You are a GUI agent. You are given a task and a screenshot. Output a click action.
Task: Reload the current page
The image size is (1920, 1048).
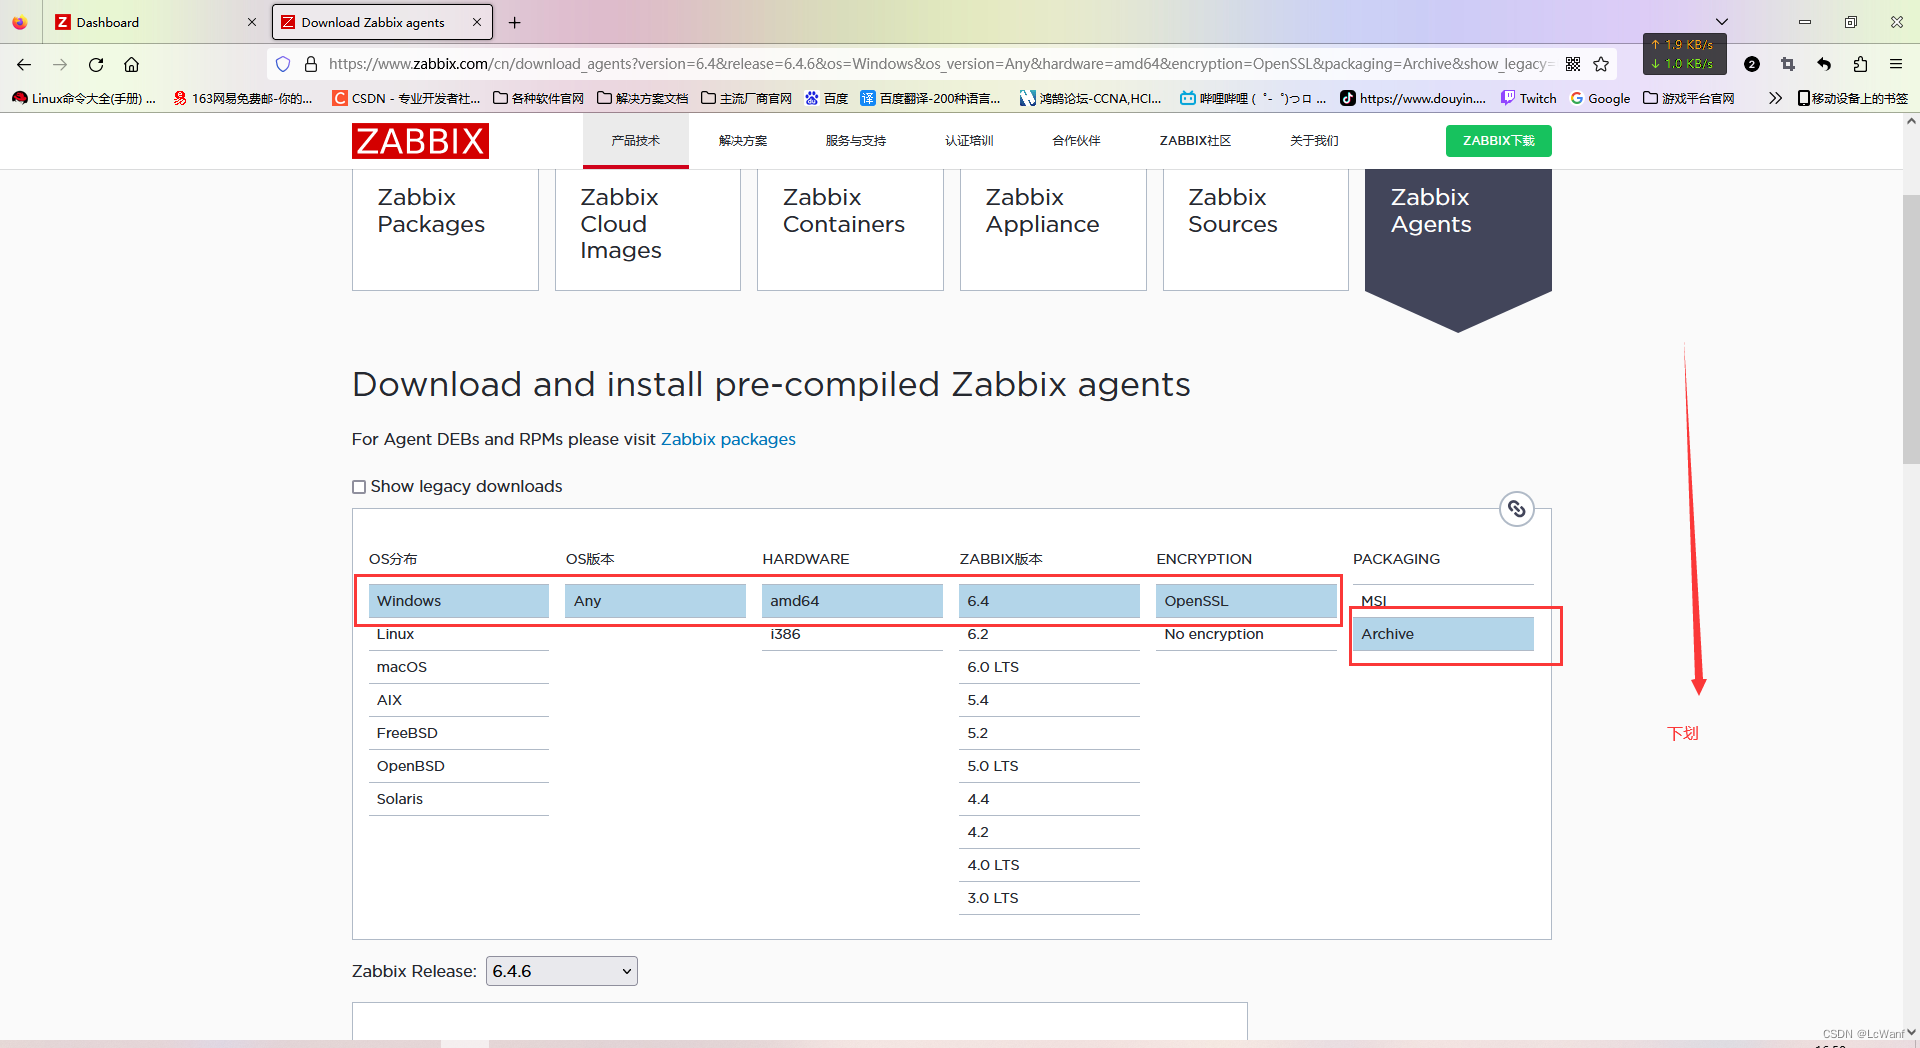point(96,64)
